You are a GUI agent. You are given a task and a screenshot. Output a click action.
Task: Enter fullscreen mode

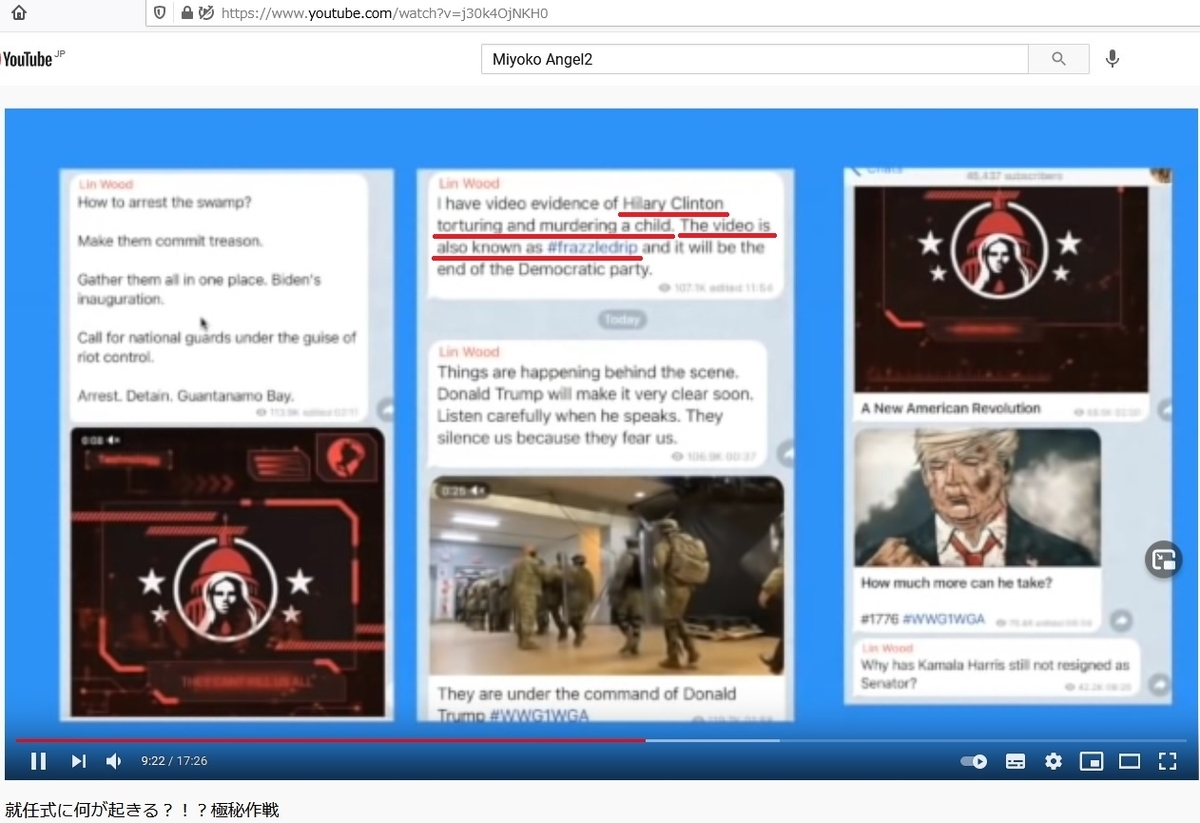pyautogui.click(x=1167, y=761)
